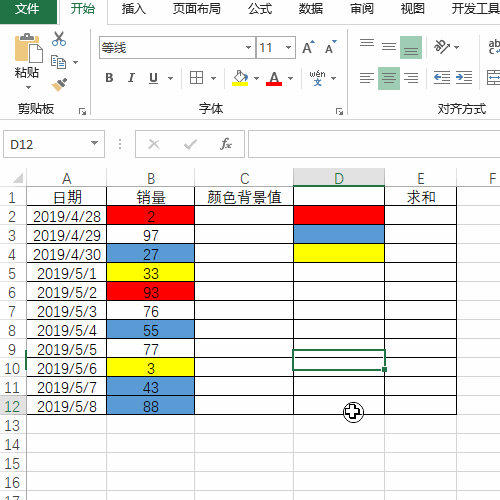
Task: Apply red font color A
Action: pyautogui.click(x=274, y=78)
